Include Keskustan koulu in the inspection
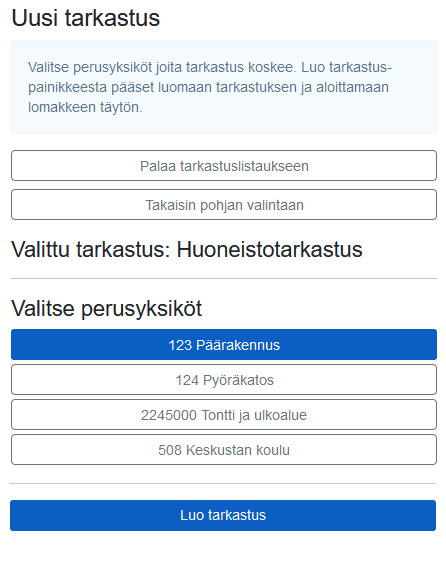The width and height of the screenshot is (446, 564). click(224, 450)
